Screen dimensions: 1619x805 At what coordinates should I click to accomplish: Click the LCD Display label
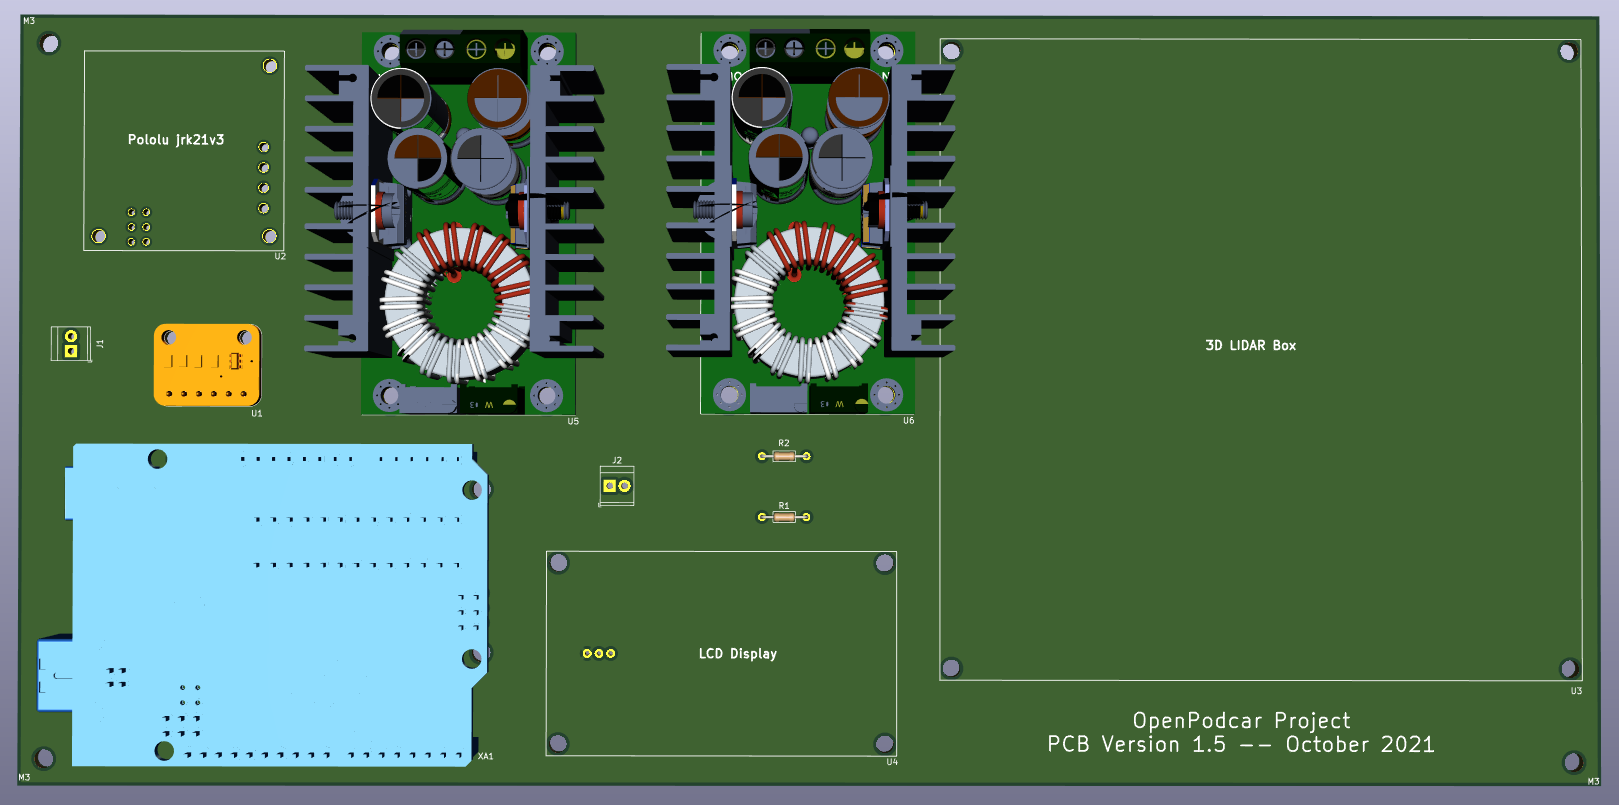pyautogui.click(x=737, y=653)
